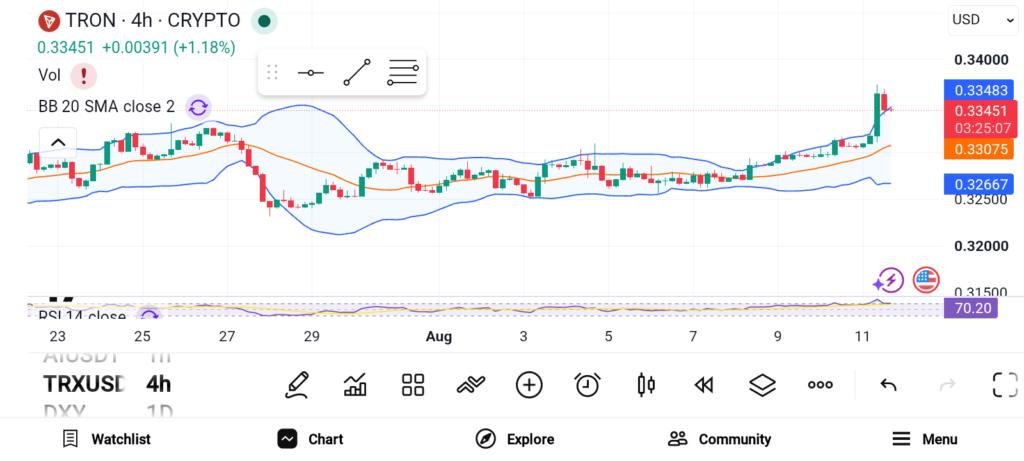
Task: Tap the 0.32667 blue price label
Action: coord(977,185)
